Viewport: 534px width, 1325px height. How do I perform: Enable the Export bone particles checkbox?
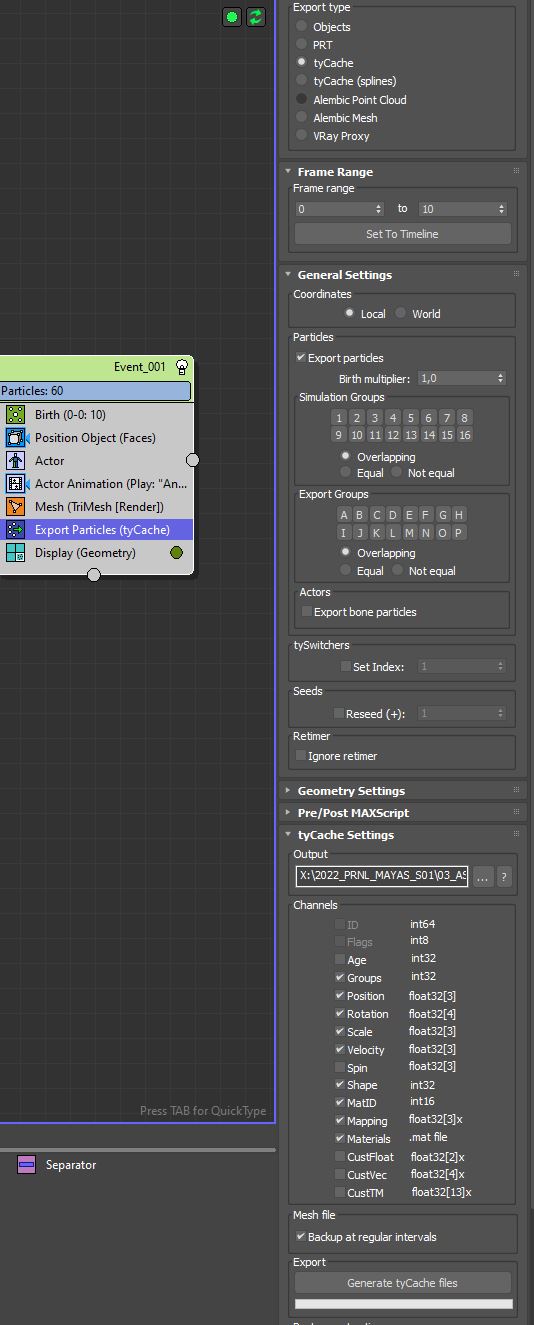click(x=307, y=612)
